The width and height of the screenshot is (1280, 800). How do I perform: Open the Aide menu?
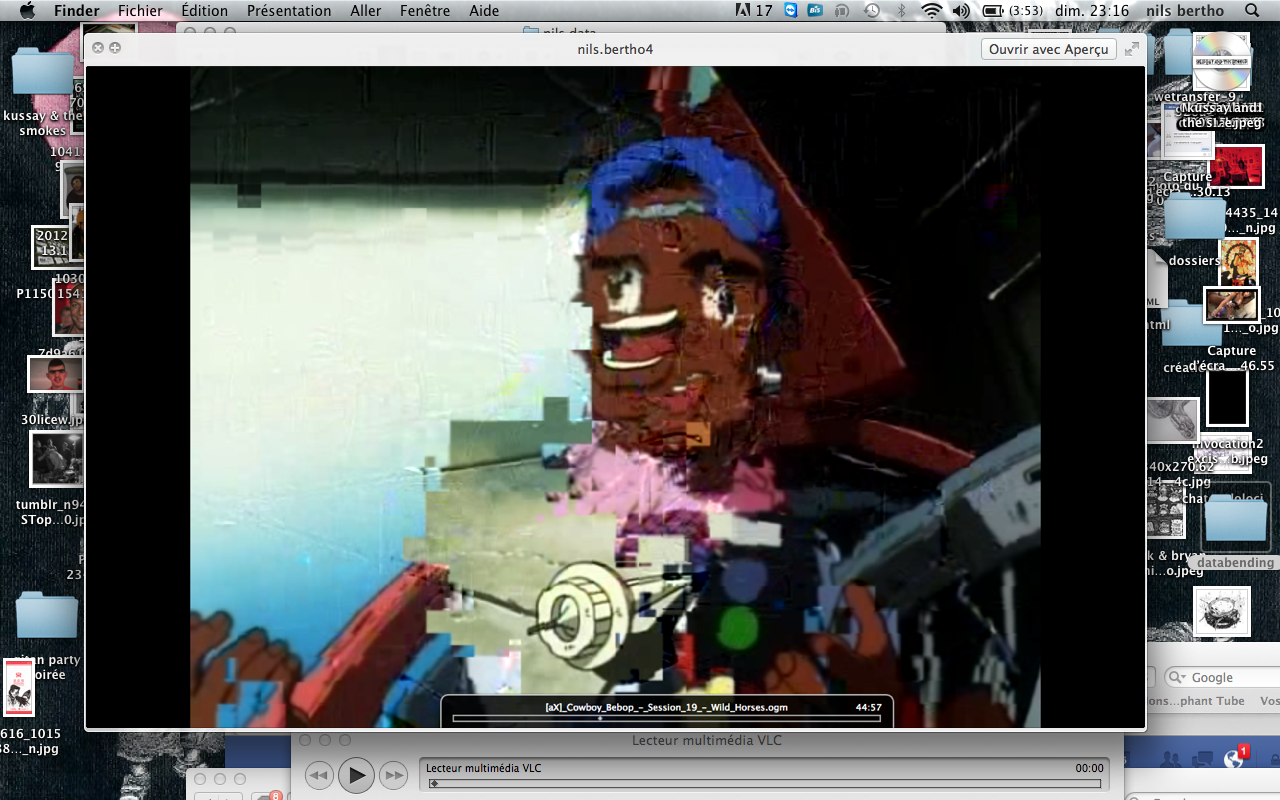click(484, 11)
